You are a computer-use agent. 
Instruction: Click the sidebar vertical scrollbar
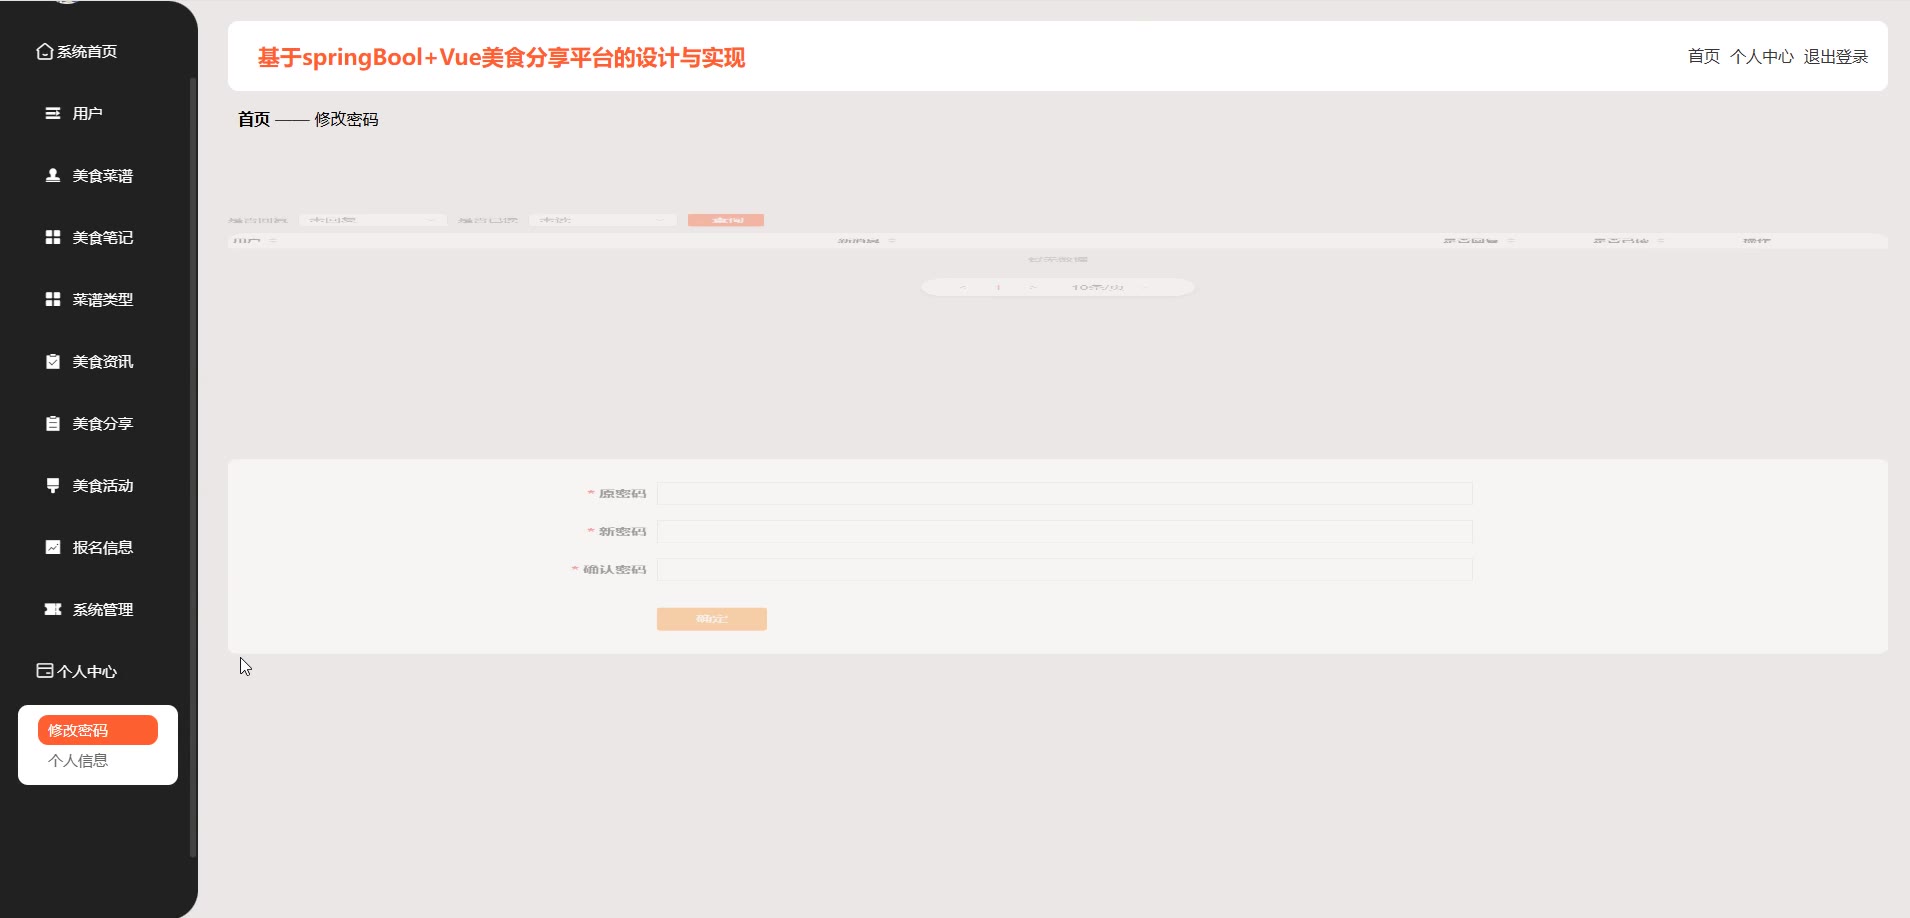tap(193, 467)
